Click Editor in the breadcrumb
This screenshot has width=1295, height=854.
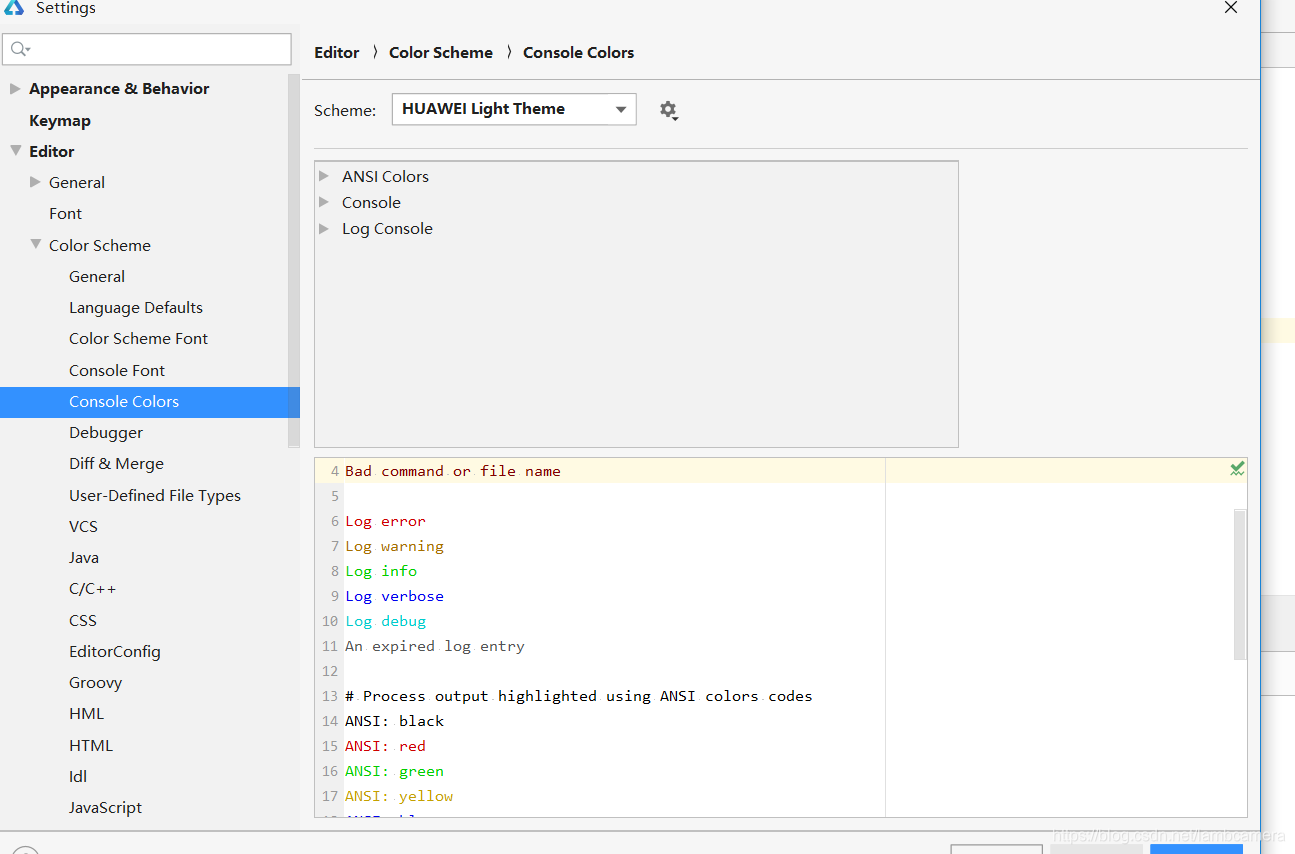[336, 52]
